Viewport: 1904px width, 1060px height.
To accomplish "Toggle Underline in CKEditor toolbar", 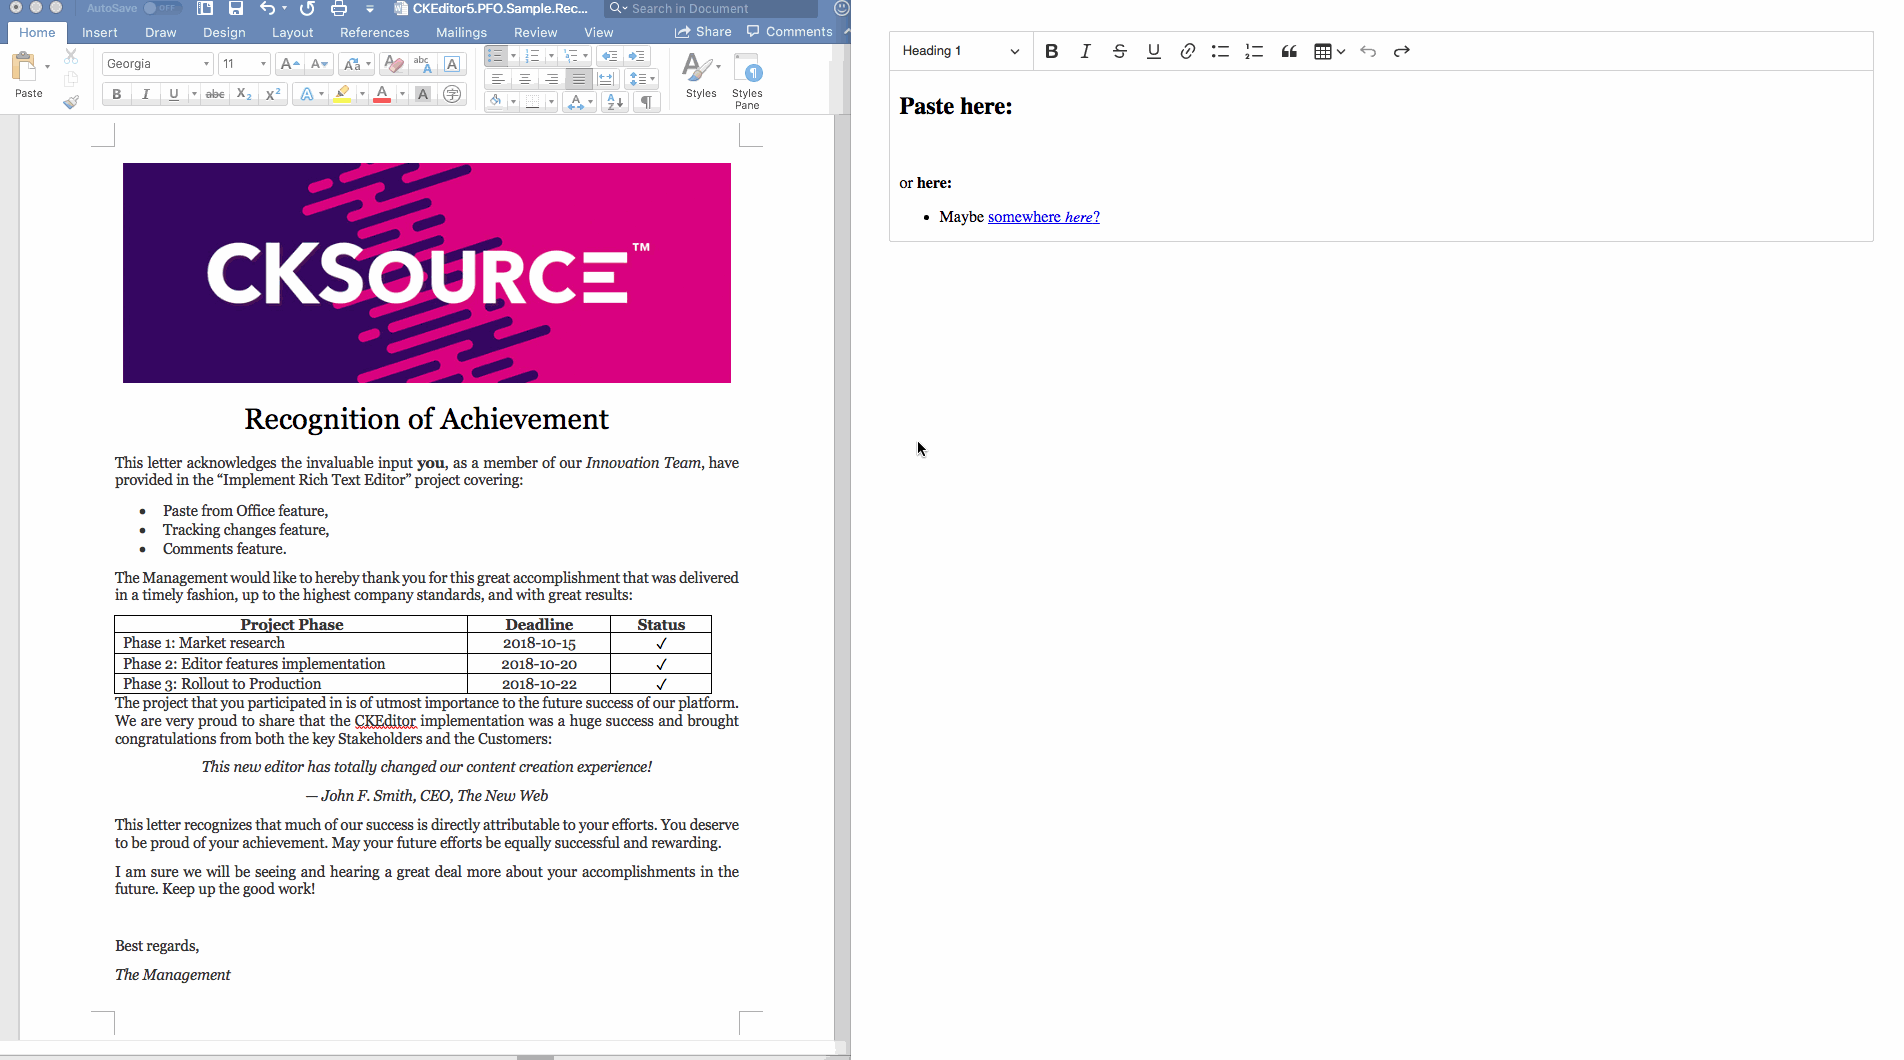I will point(1153,51).
